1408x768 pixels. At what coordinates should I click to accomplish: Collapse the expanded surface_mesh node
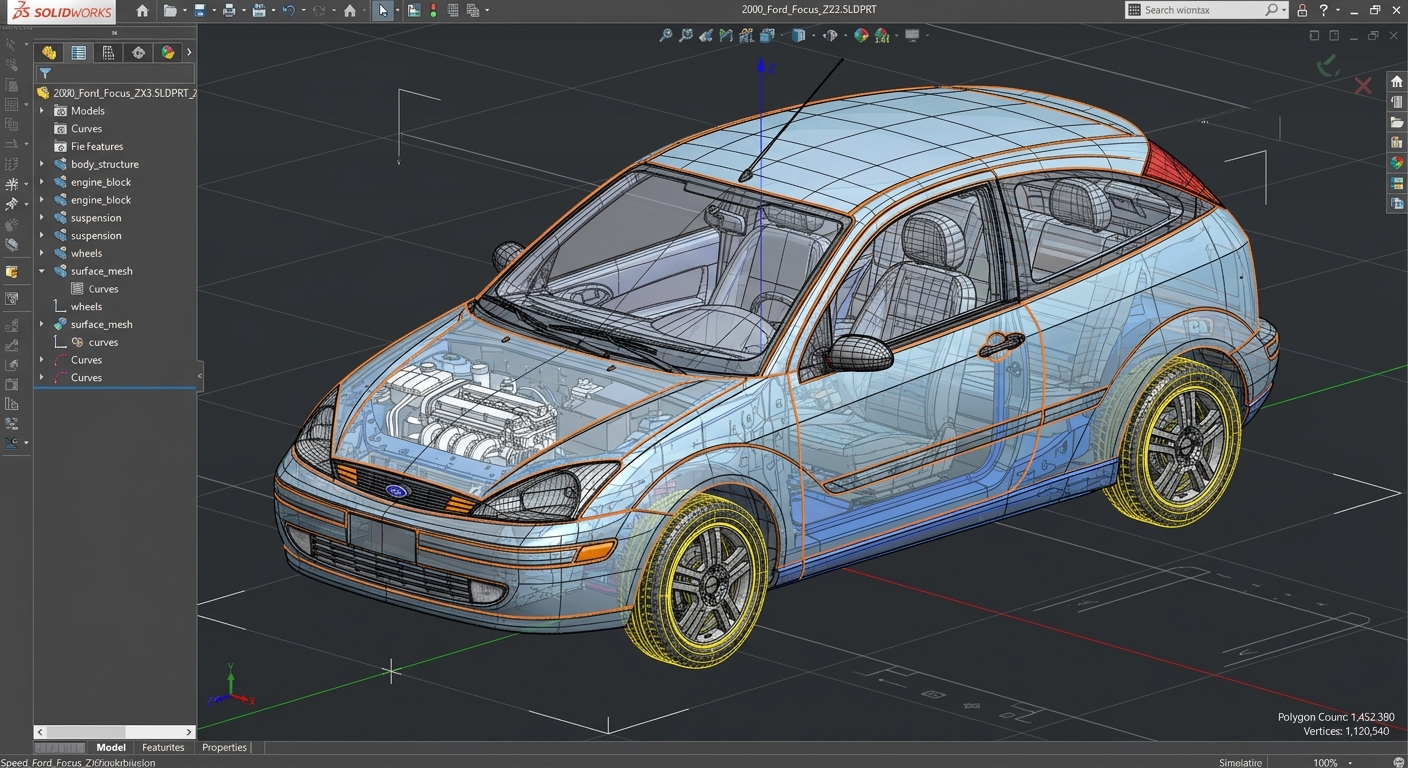pyautogui.click(x=42, y=271)
